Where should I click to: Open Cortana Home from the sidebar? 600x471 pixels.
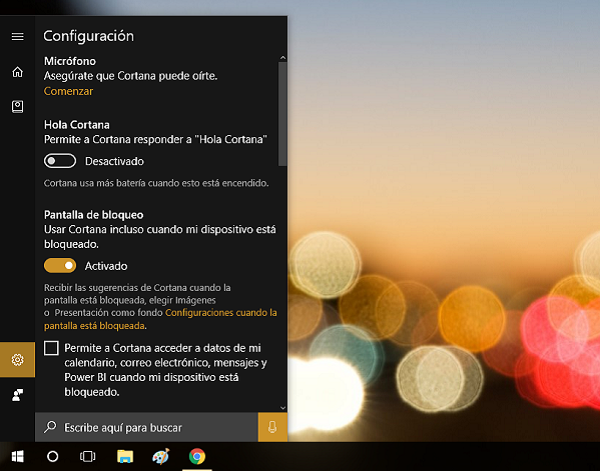point(17,72)
